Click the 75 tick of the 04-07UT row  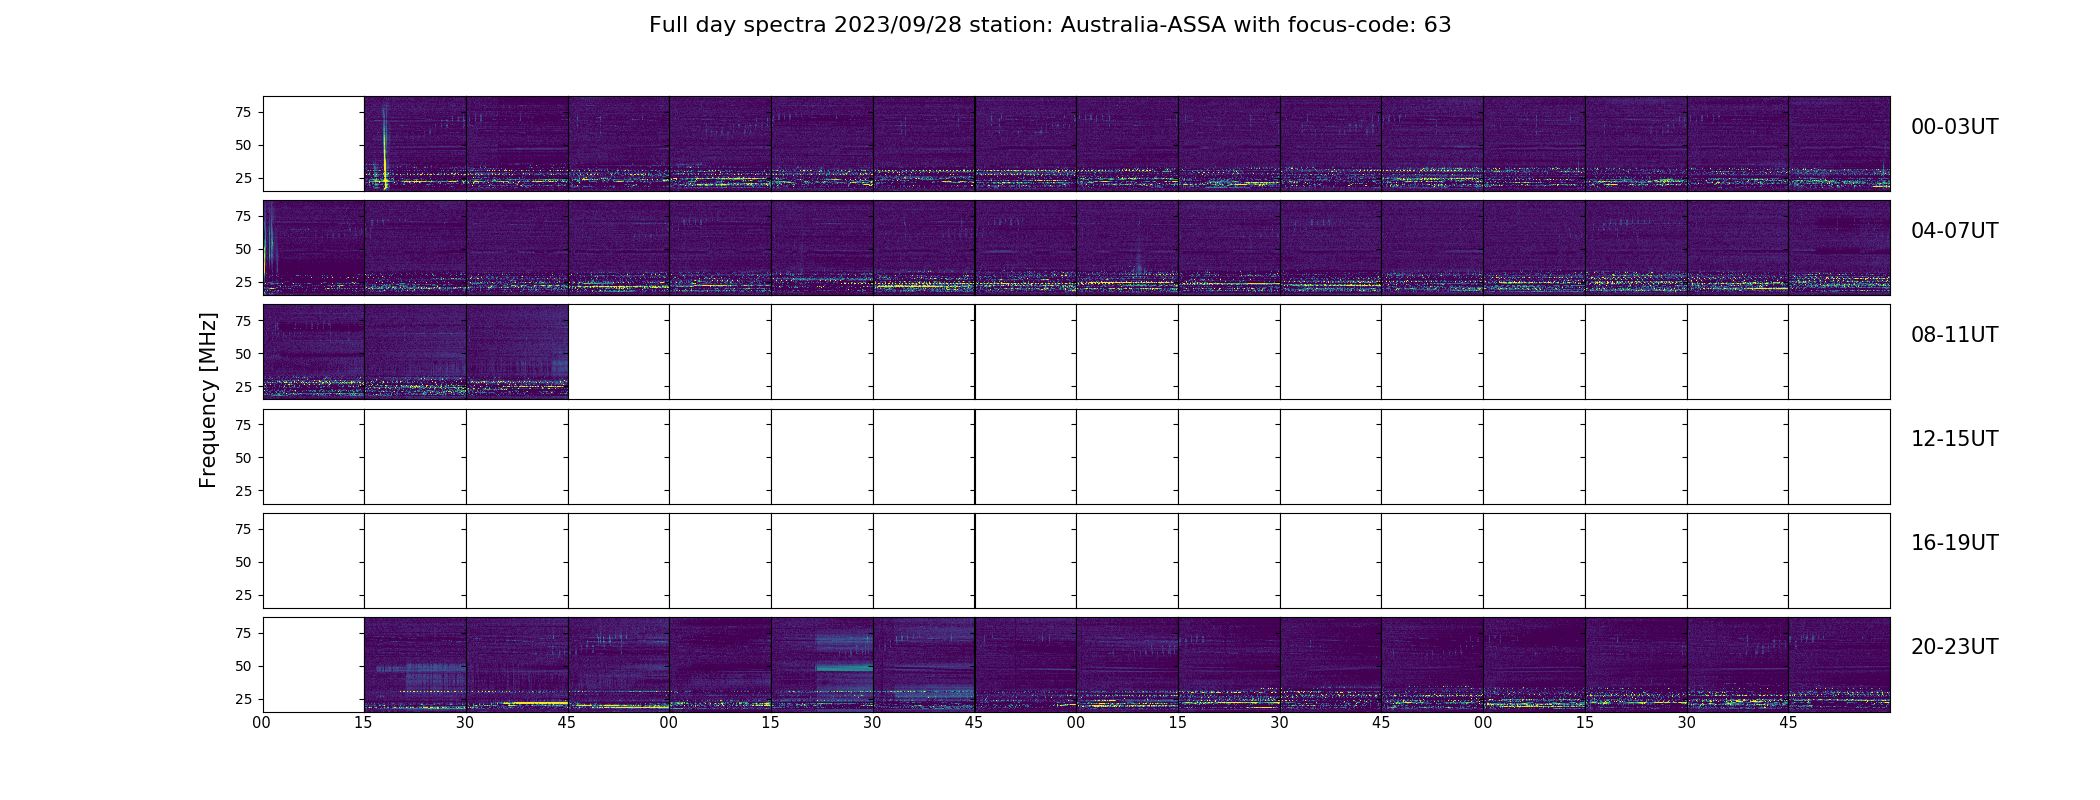(x=243, y=216)
